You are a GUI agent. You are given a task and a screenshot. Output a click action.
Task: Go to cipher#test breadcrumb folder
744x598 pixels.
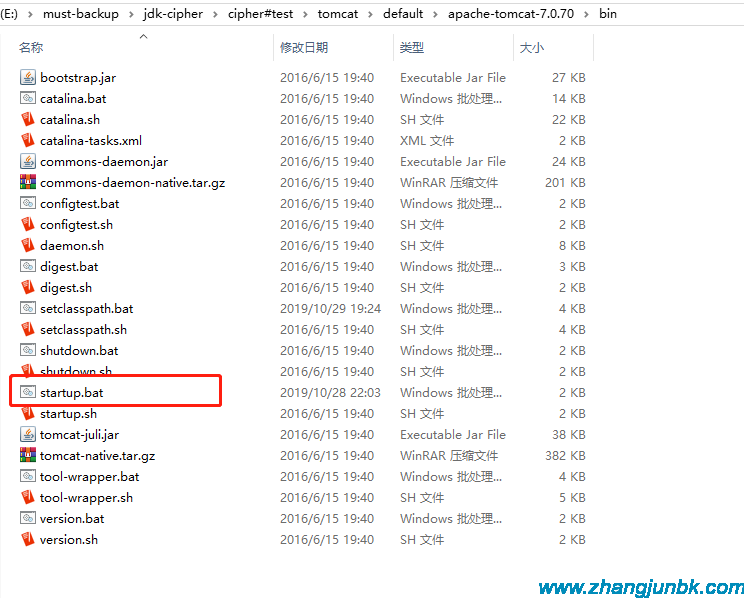click(260, 14)
